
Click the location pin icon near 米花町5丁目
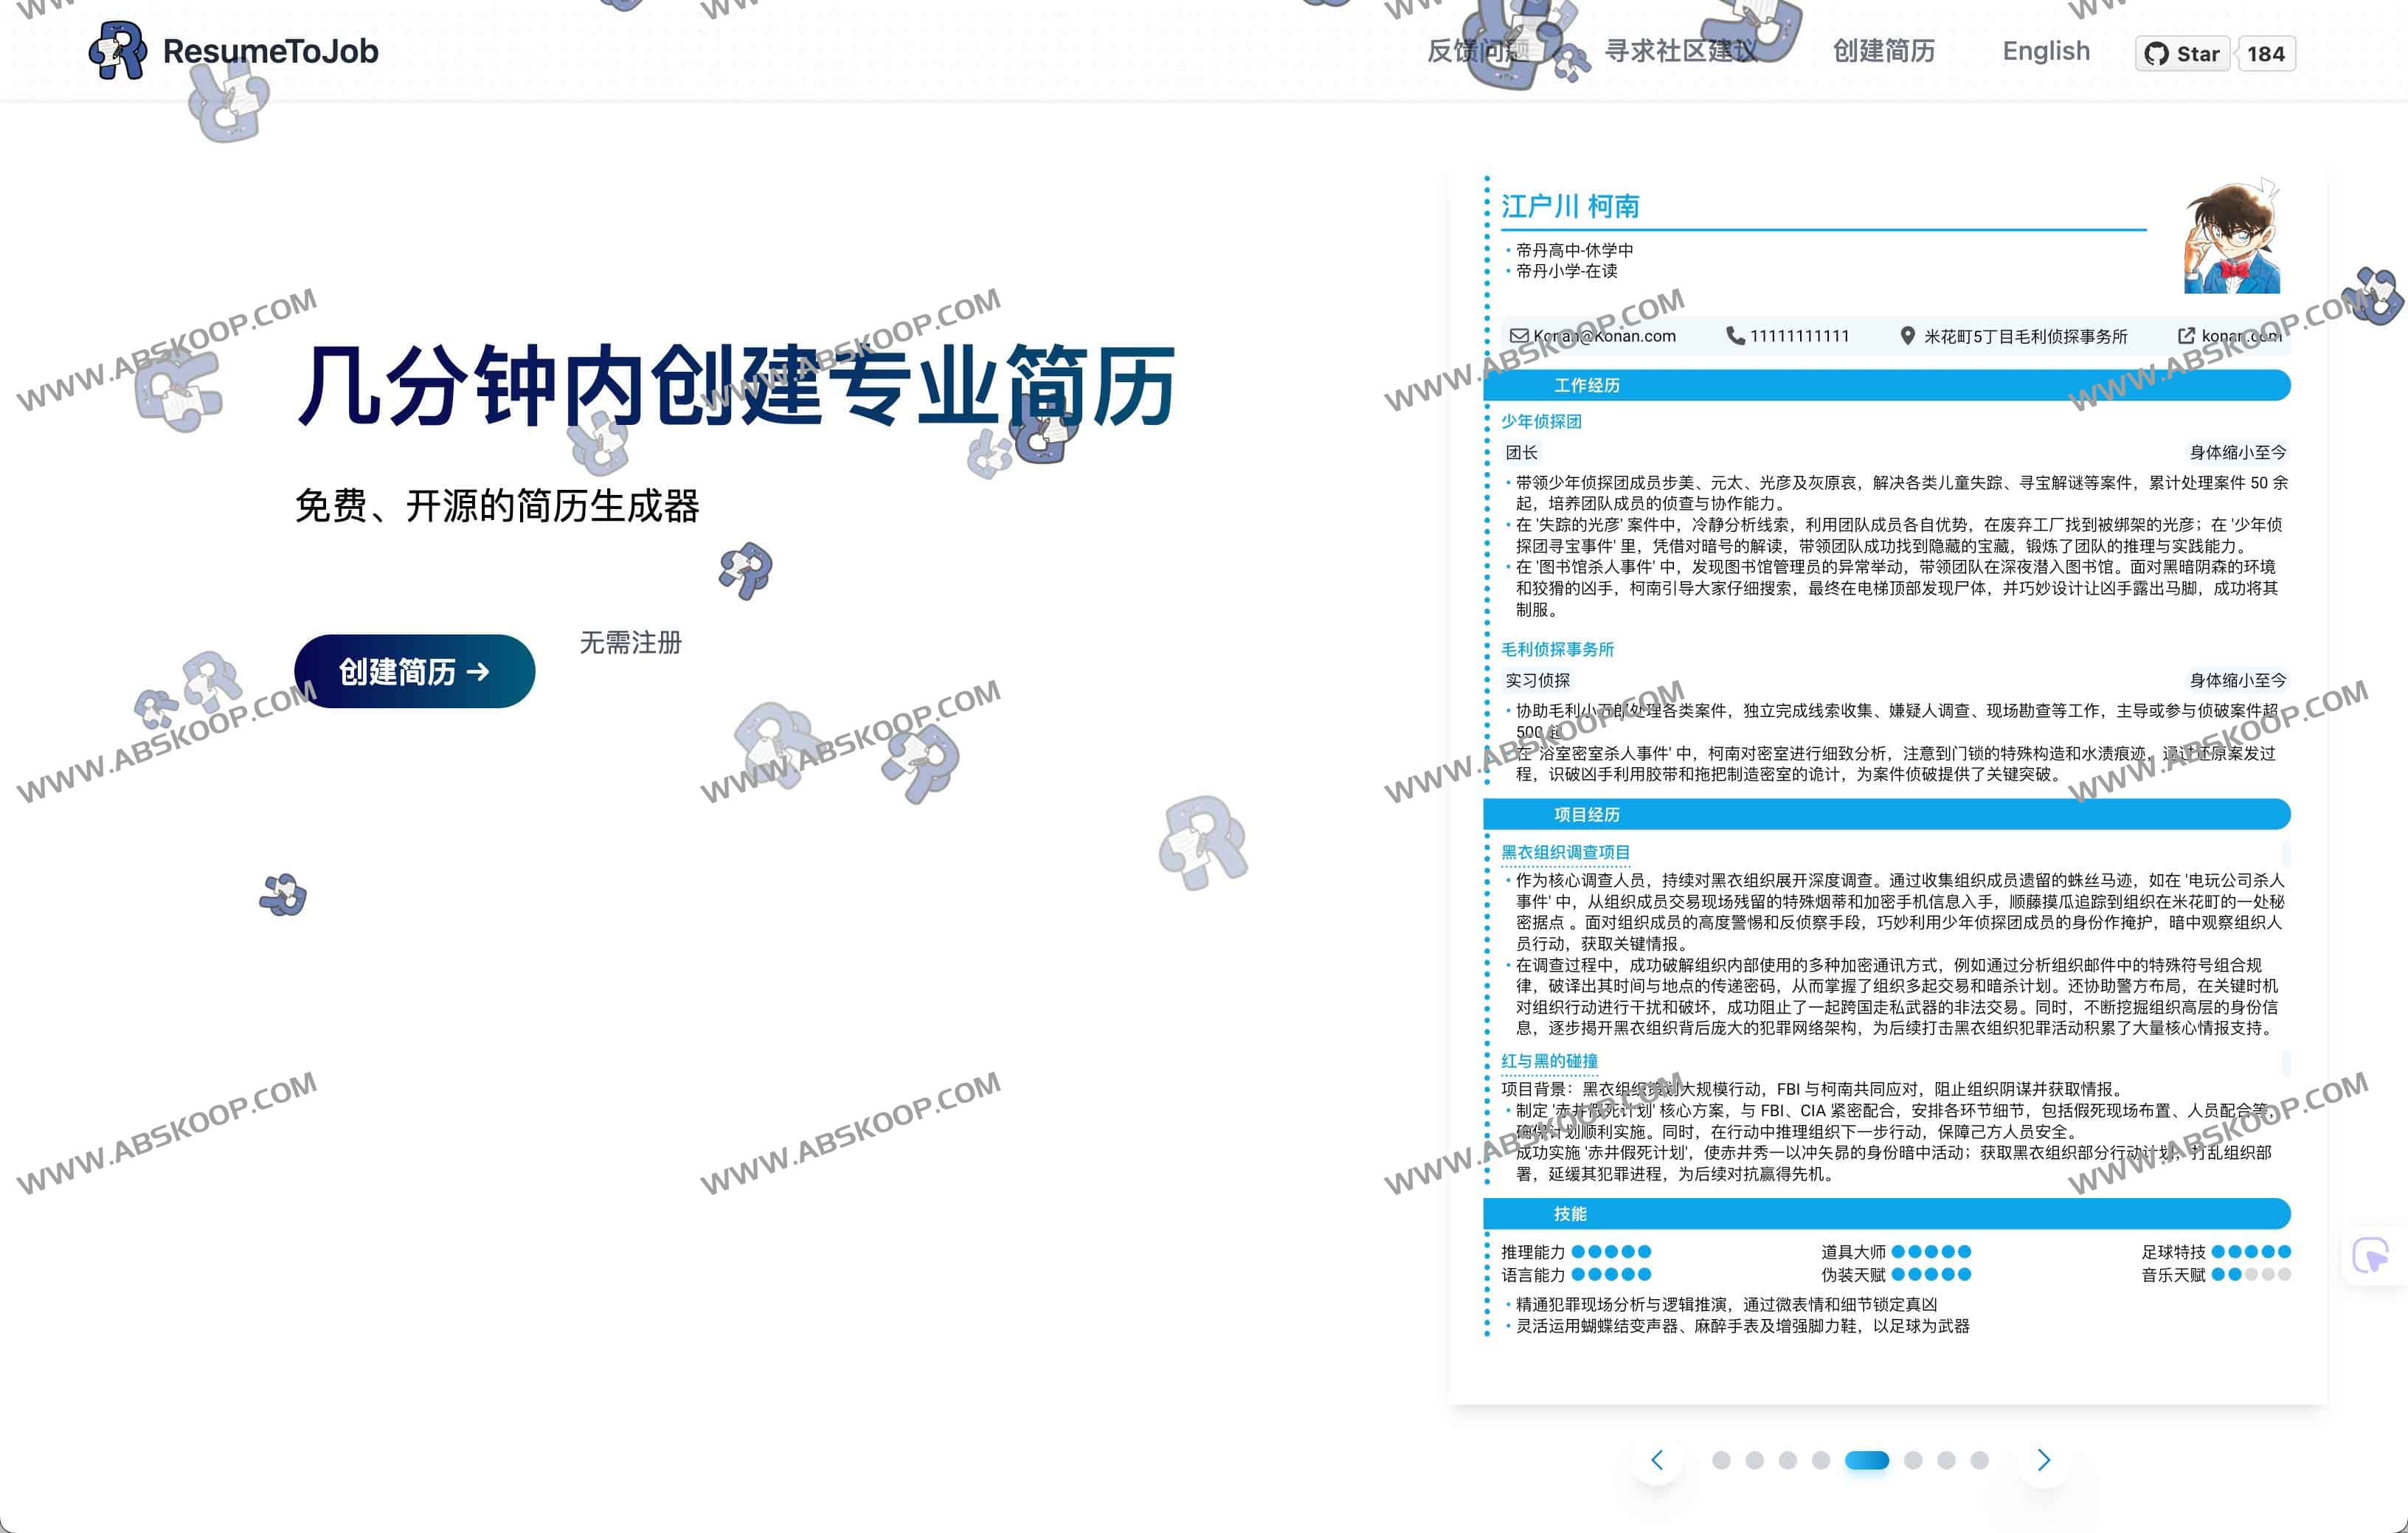point(1908,336)
